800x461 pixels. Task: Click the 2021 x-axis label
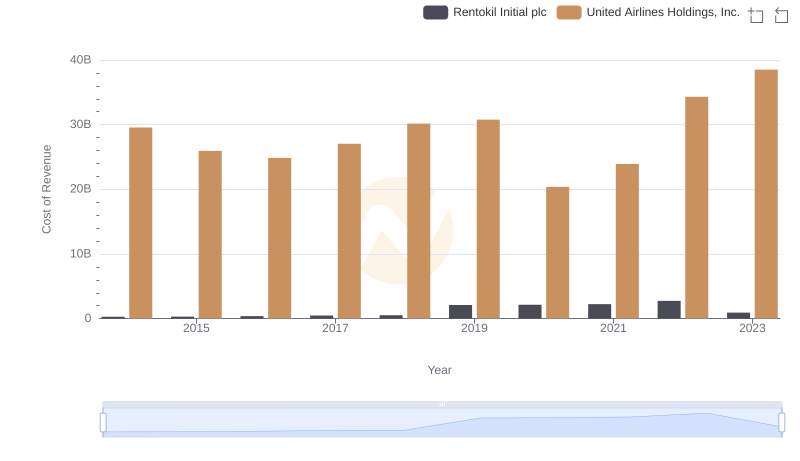[613, 328]
